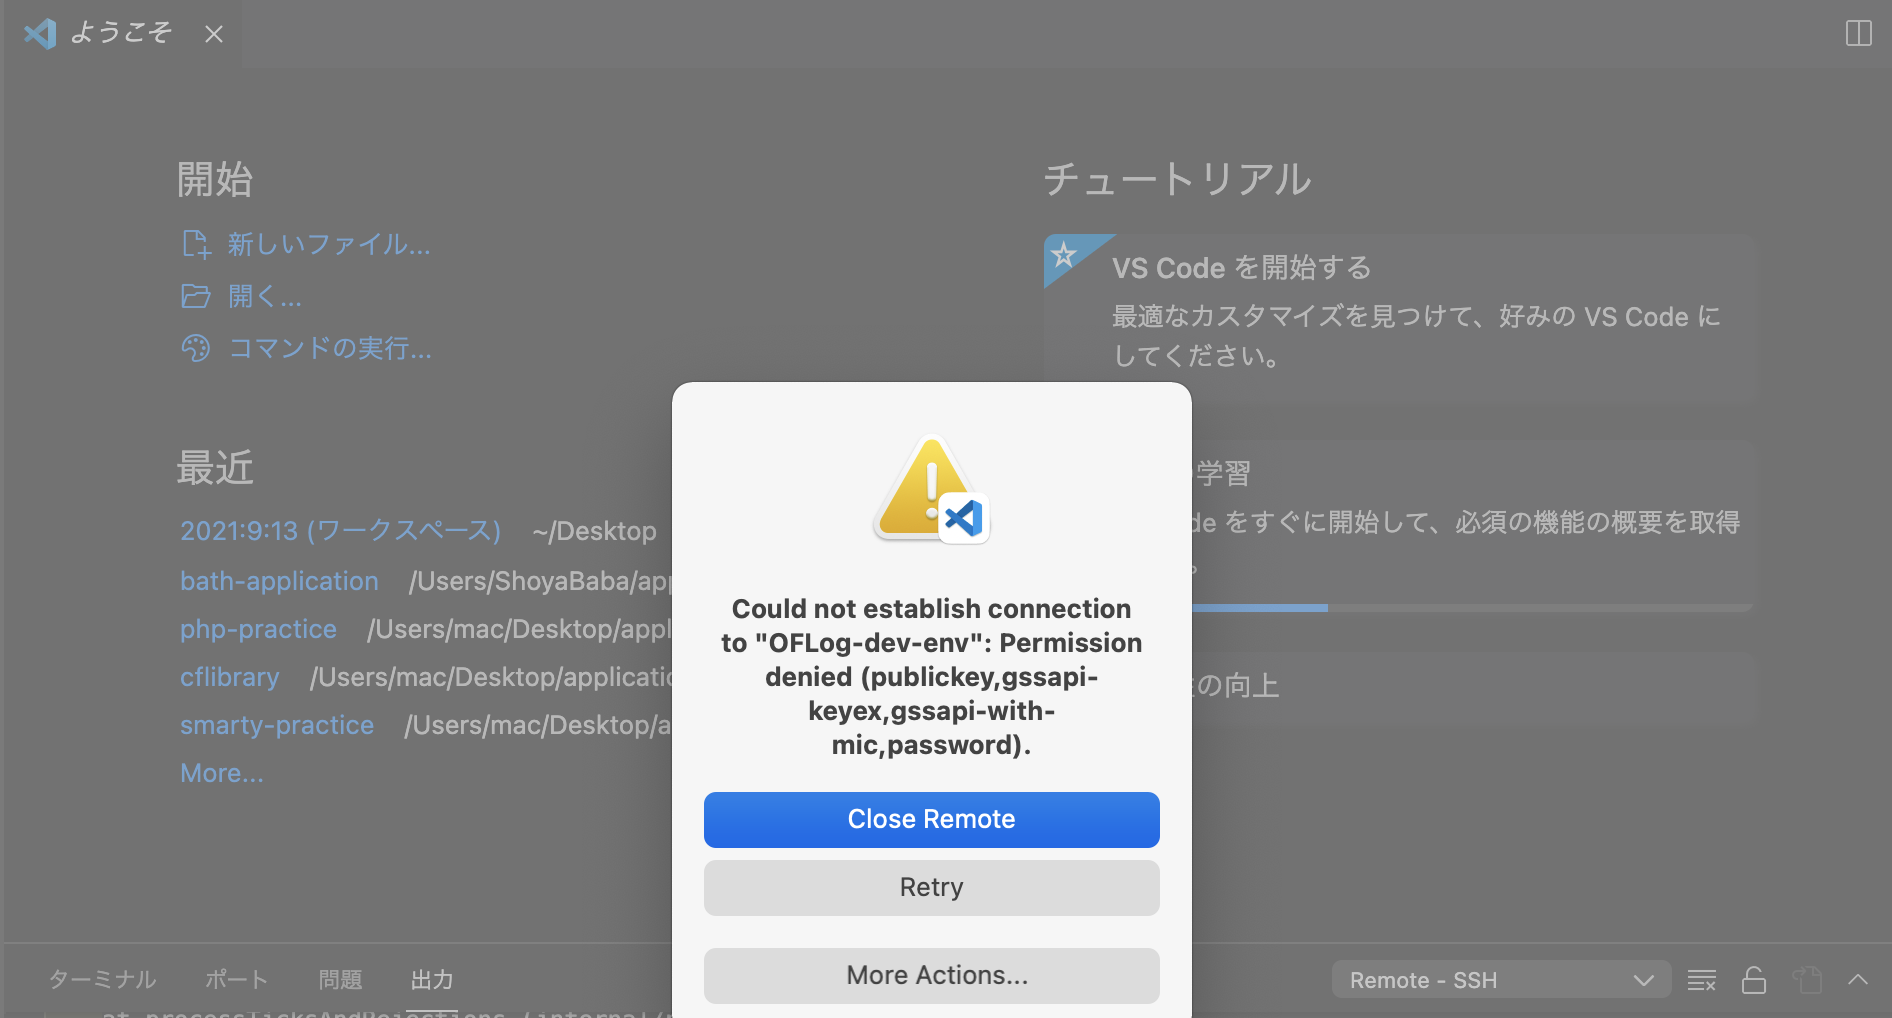
Task: Collapse the panel using the chevron icon
Action: coord(1859,980)
